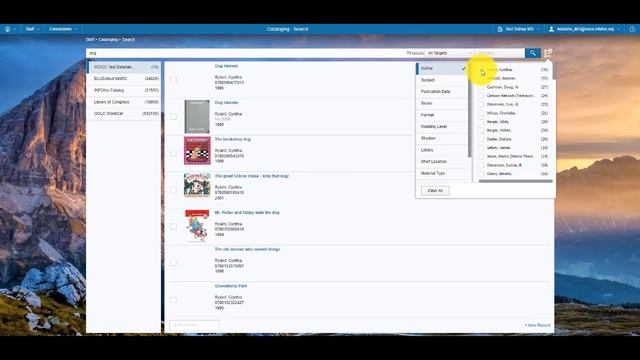Check the Berger, Gilda author facet checkbox
Image resolution: width=640 pixels, height=360 pixels.
tap(481, 122)
